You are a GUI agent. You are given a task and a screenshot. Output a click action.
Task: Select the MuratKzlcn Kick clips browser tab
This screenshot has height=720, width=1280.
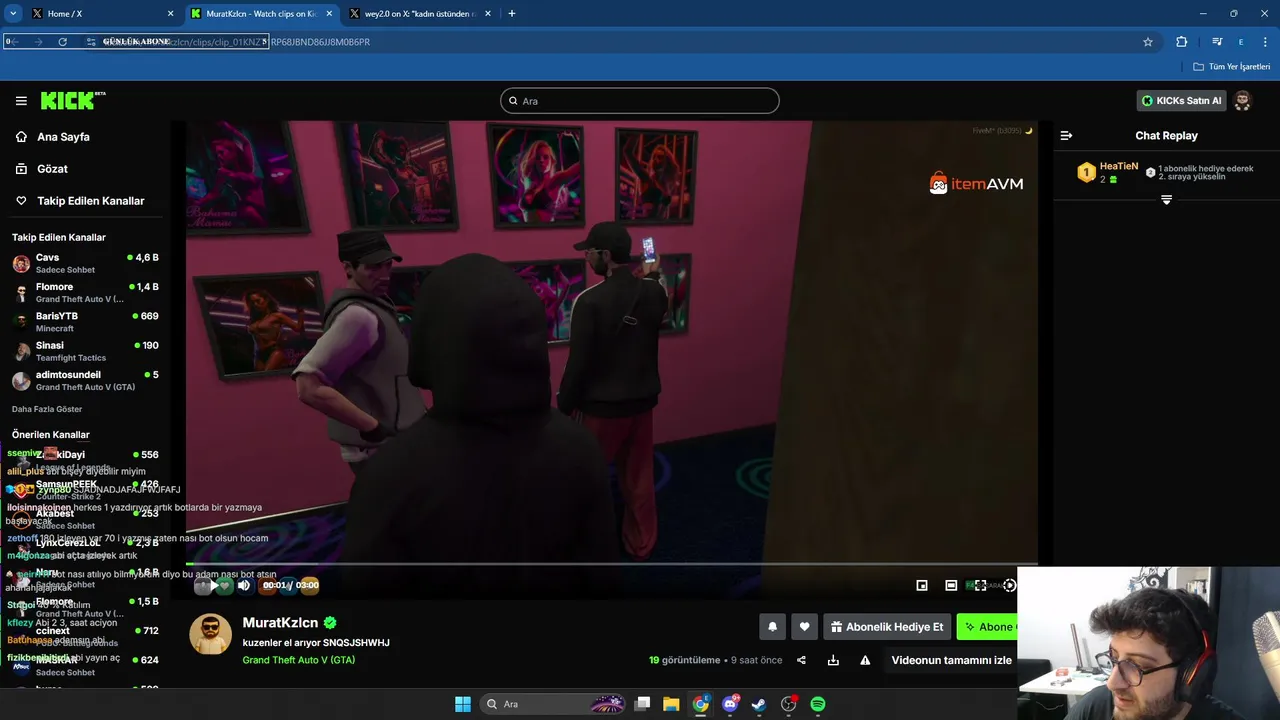pyautogui.click(x=261, y=14)
